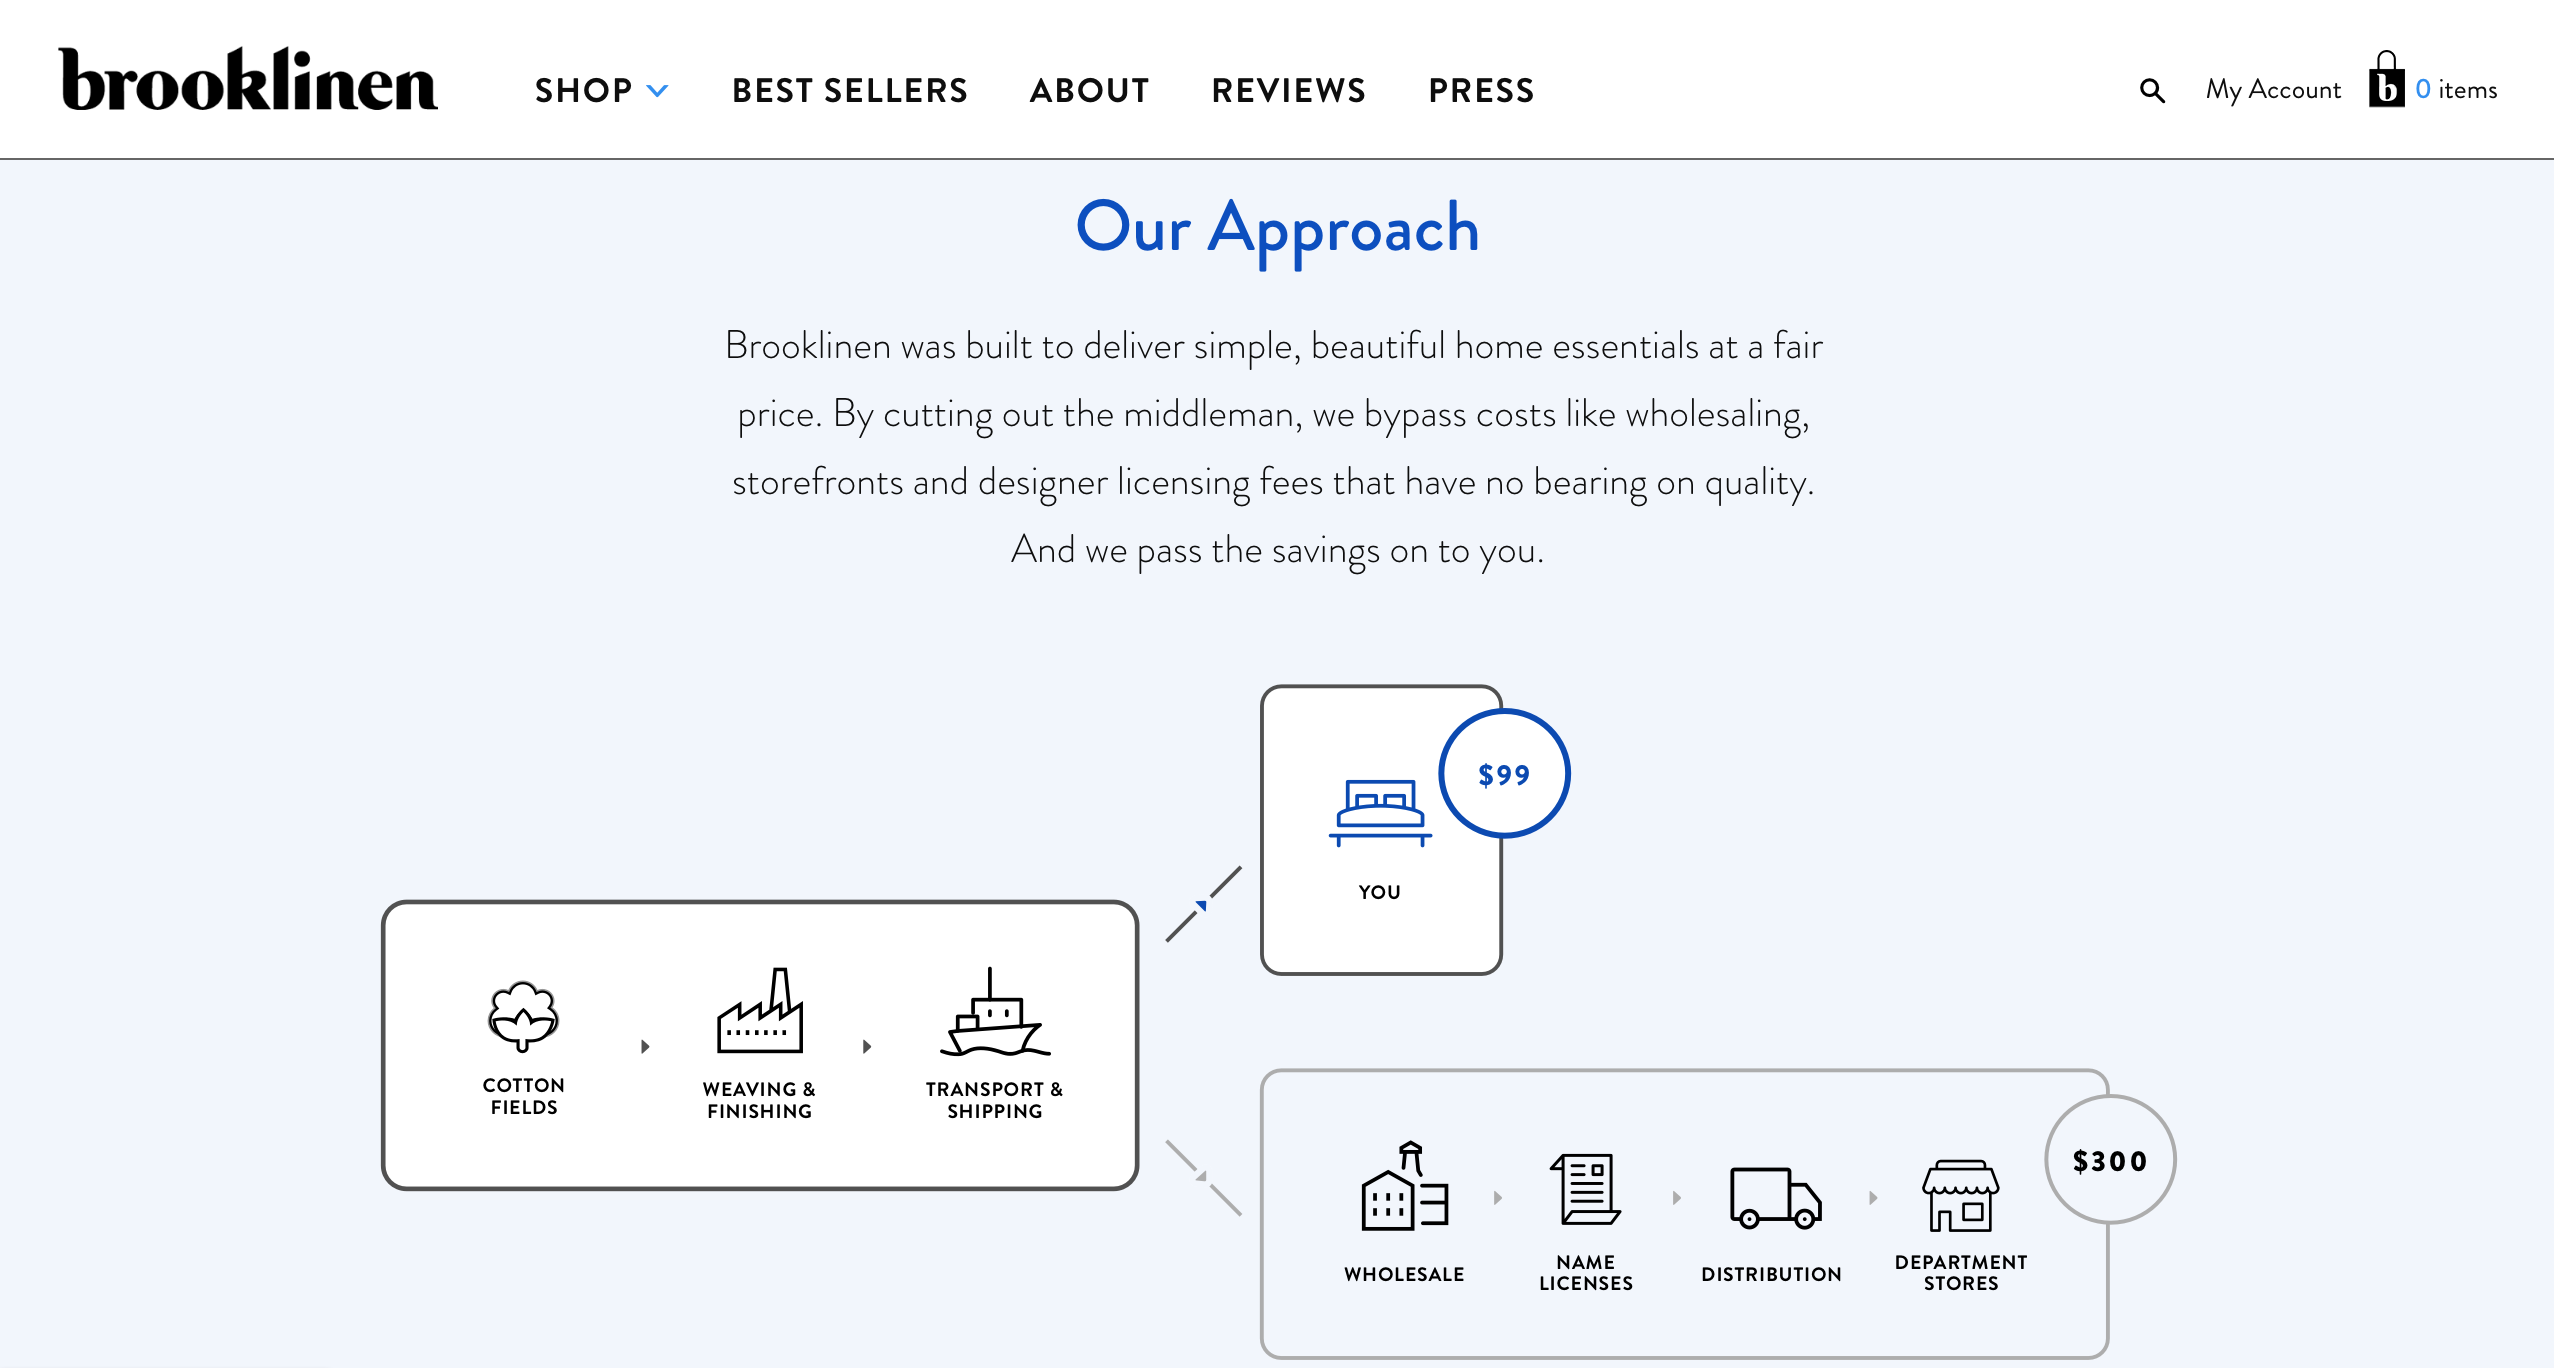Click the $300 gray price badge
Viewport: 2554px width, 1368px height.
click(x=2108, y=1160)
